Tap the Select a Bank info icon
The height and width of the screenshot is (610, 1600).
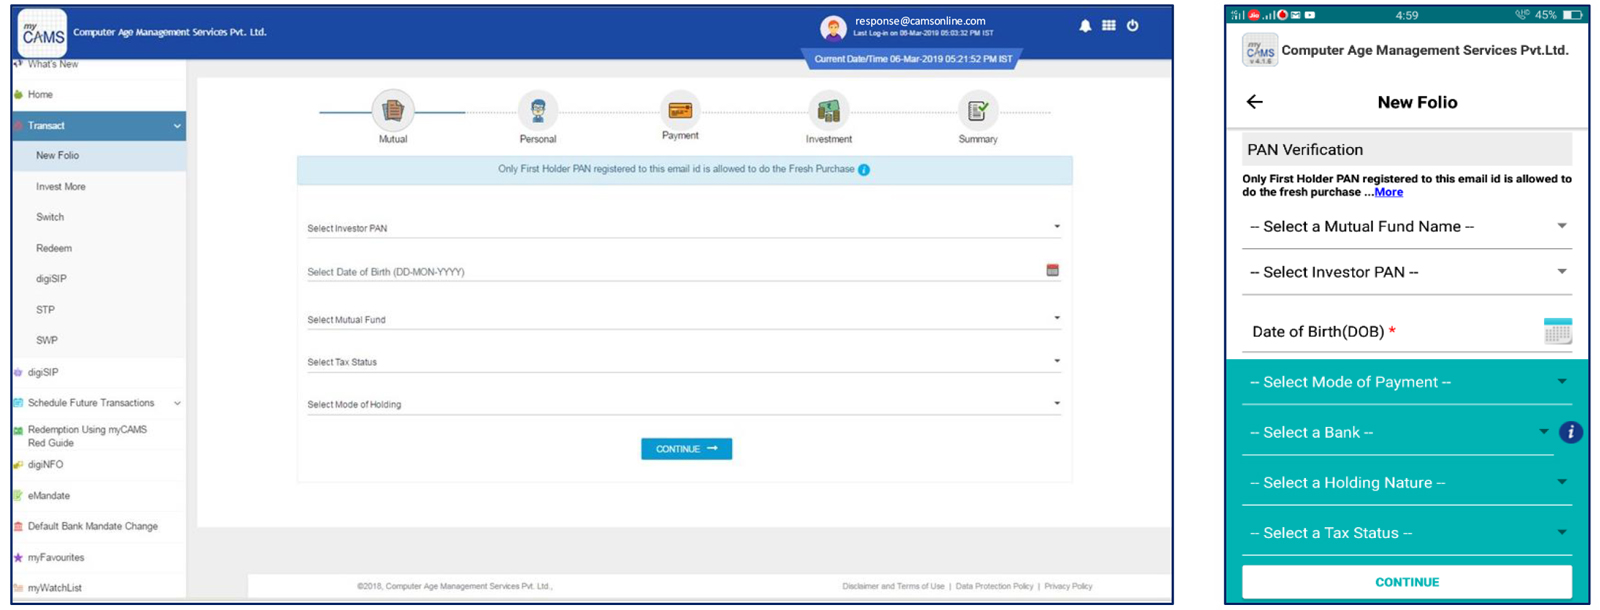click(1570, 432)
